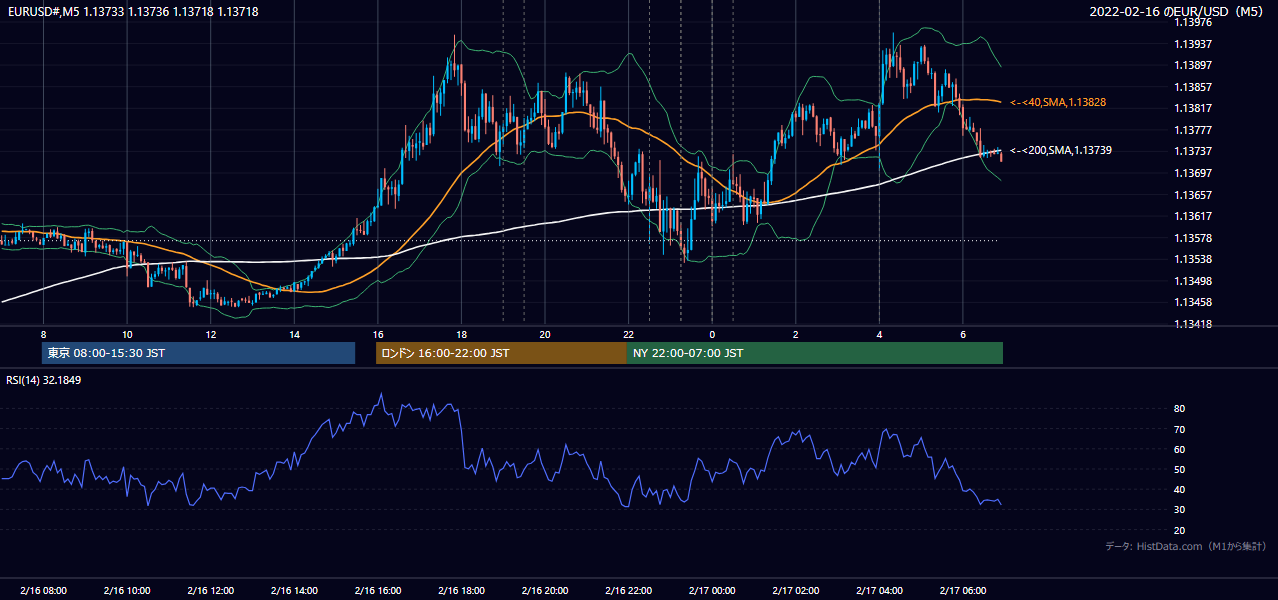Click the RSI scale value 50
1278x600 pixels.
pyautogui.click(x=1180, y=469)
